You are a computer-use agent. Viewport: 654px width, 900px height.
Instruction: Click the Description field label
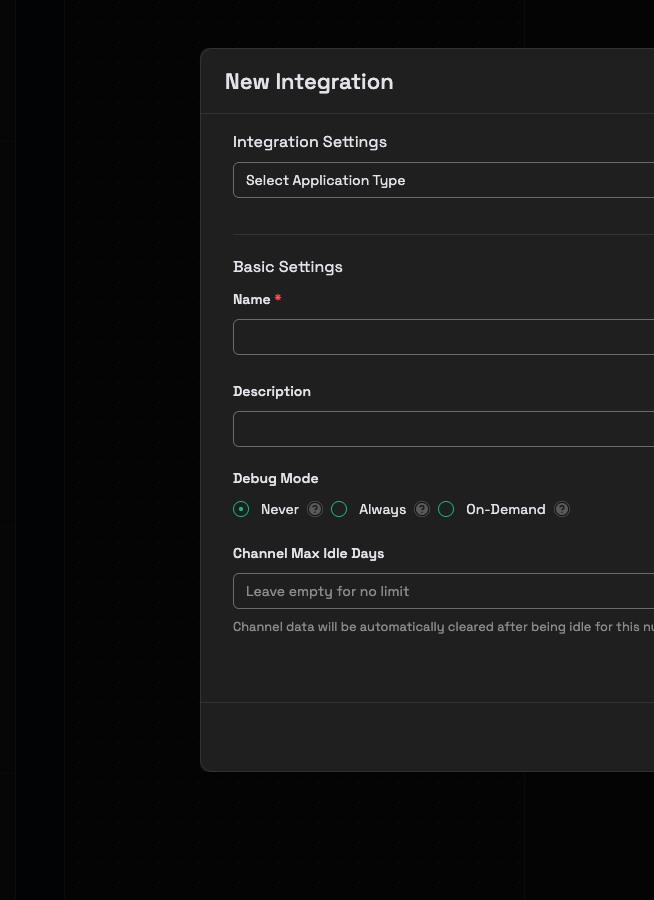[272, 391]
